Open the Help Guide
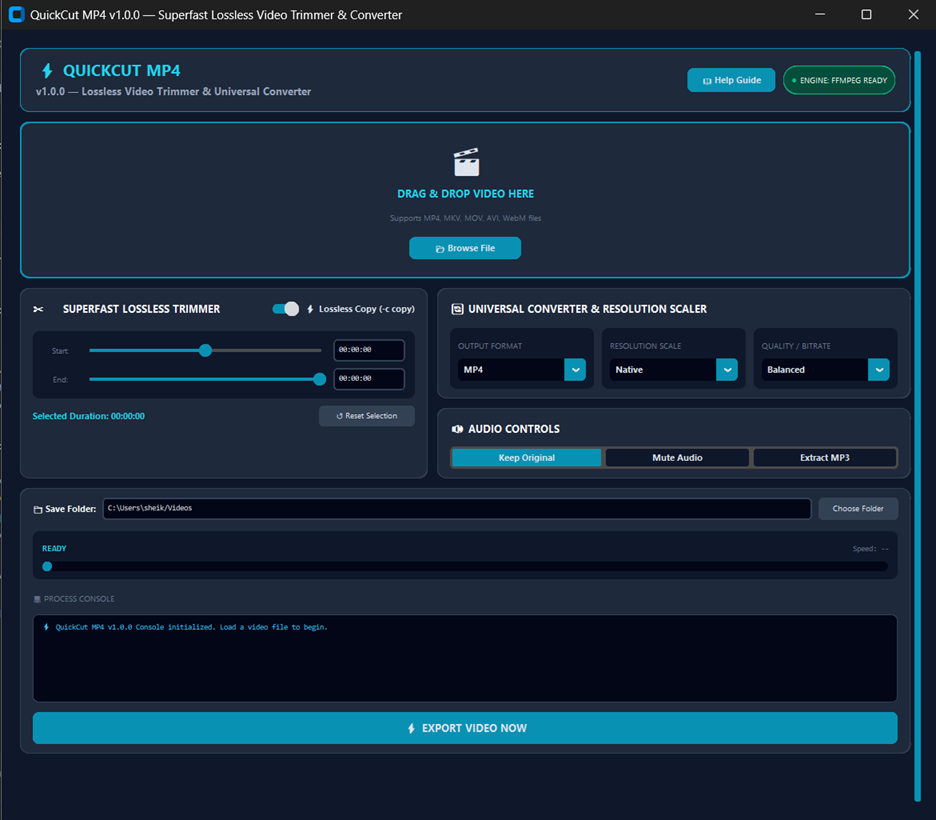Image resolution: width=936 pixels, height=820 pixels. coord(731,80)
